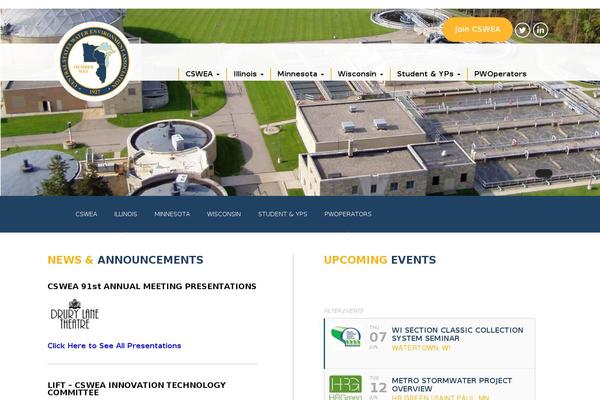Open Metro Stormwater Project Overview event
Image resolution: width=600 pixels, height=400 pixels.
tap(452, 384)
